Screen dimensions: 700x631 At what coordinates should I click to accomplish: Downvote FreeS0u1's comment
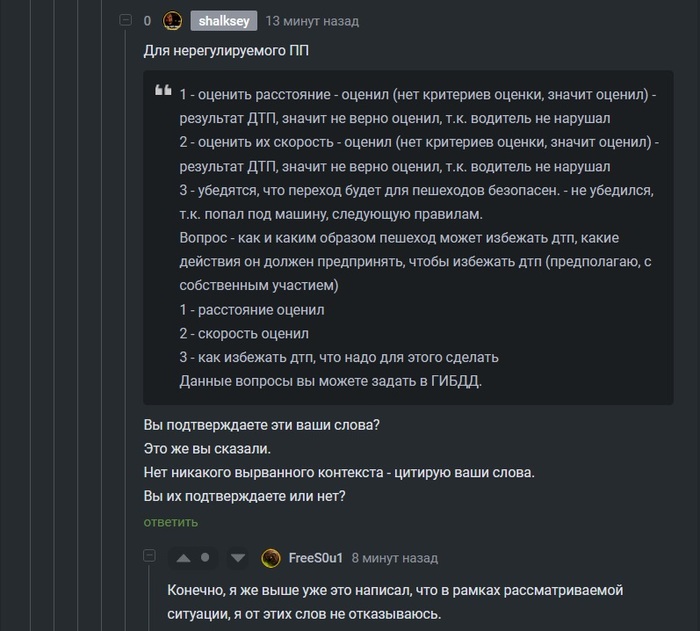237,558
